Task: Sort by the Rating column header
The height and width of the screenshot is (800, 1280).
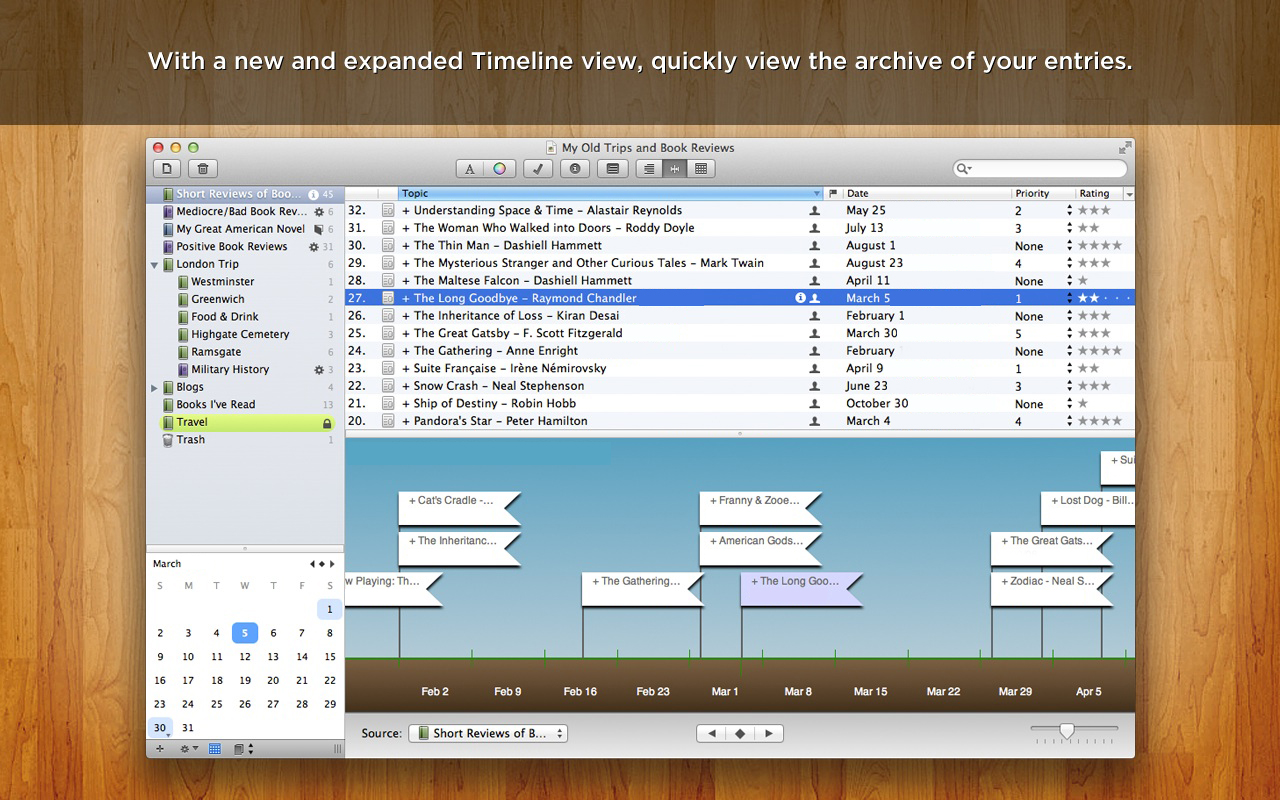Action: (1099, 194)
